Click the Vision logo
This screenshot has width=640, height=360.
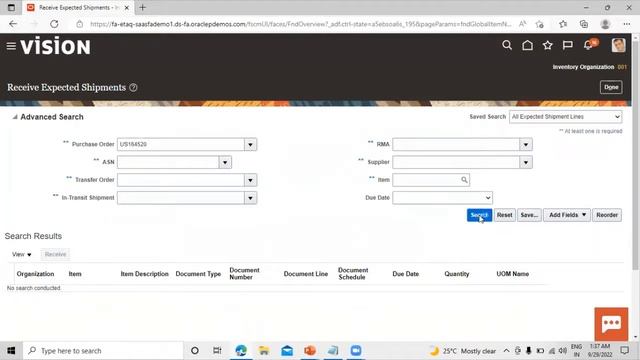click(x=56, y=46)
